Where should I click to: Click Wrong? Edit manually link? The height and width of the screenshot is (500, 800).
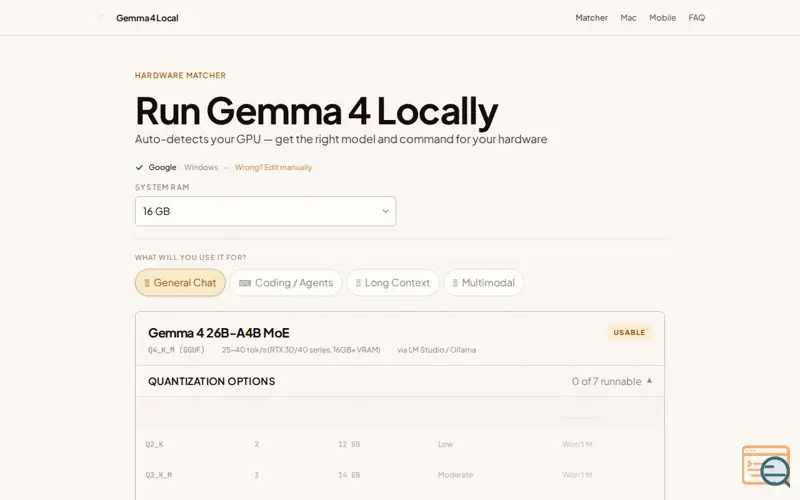[273, 167]
